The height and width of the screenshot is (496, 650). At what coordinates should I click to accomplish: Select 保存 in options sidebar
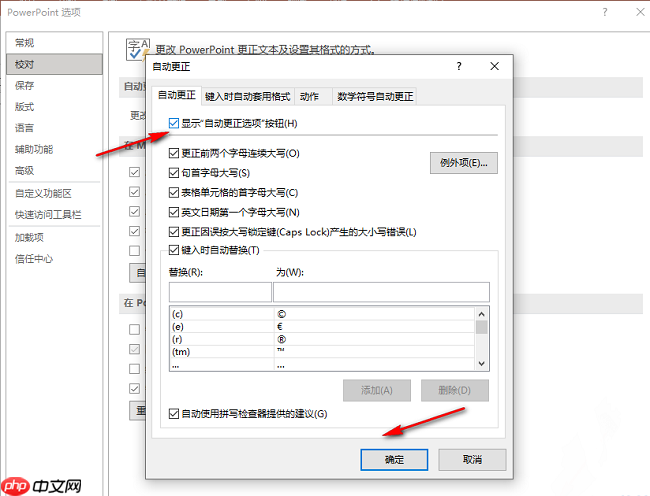pos(54,85)
